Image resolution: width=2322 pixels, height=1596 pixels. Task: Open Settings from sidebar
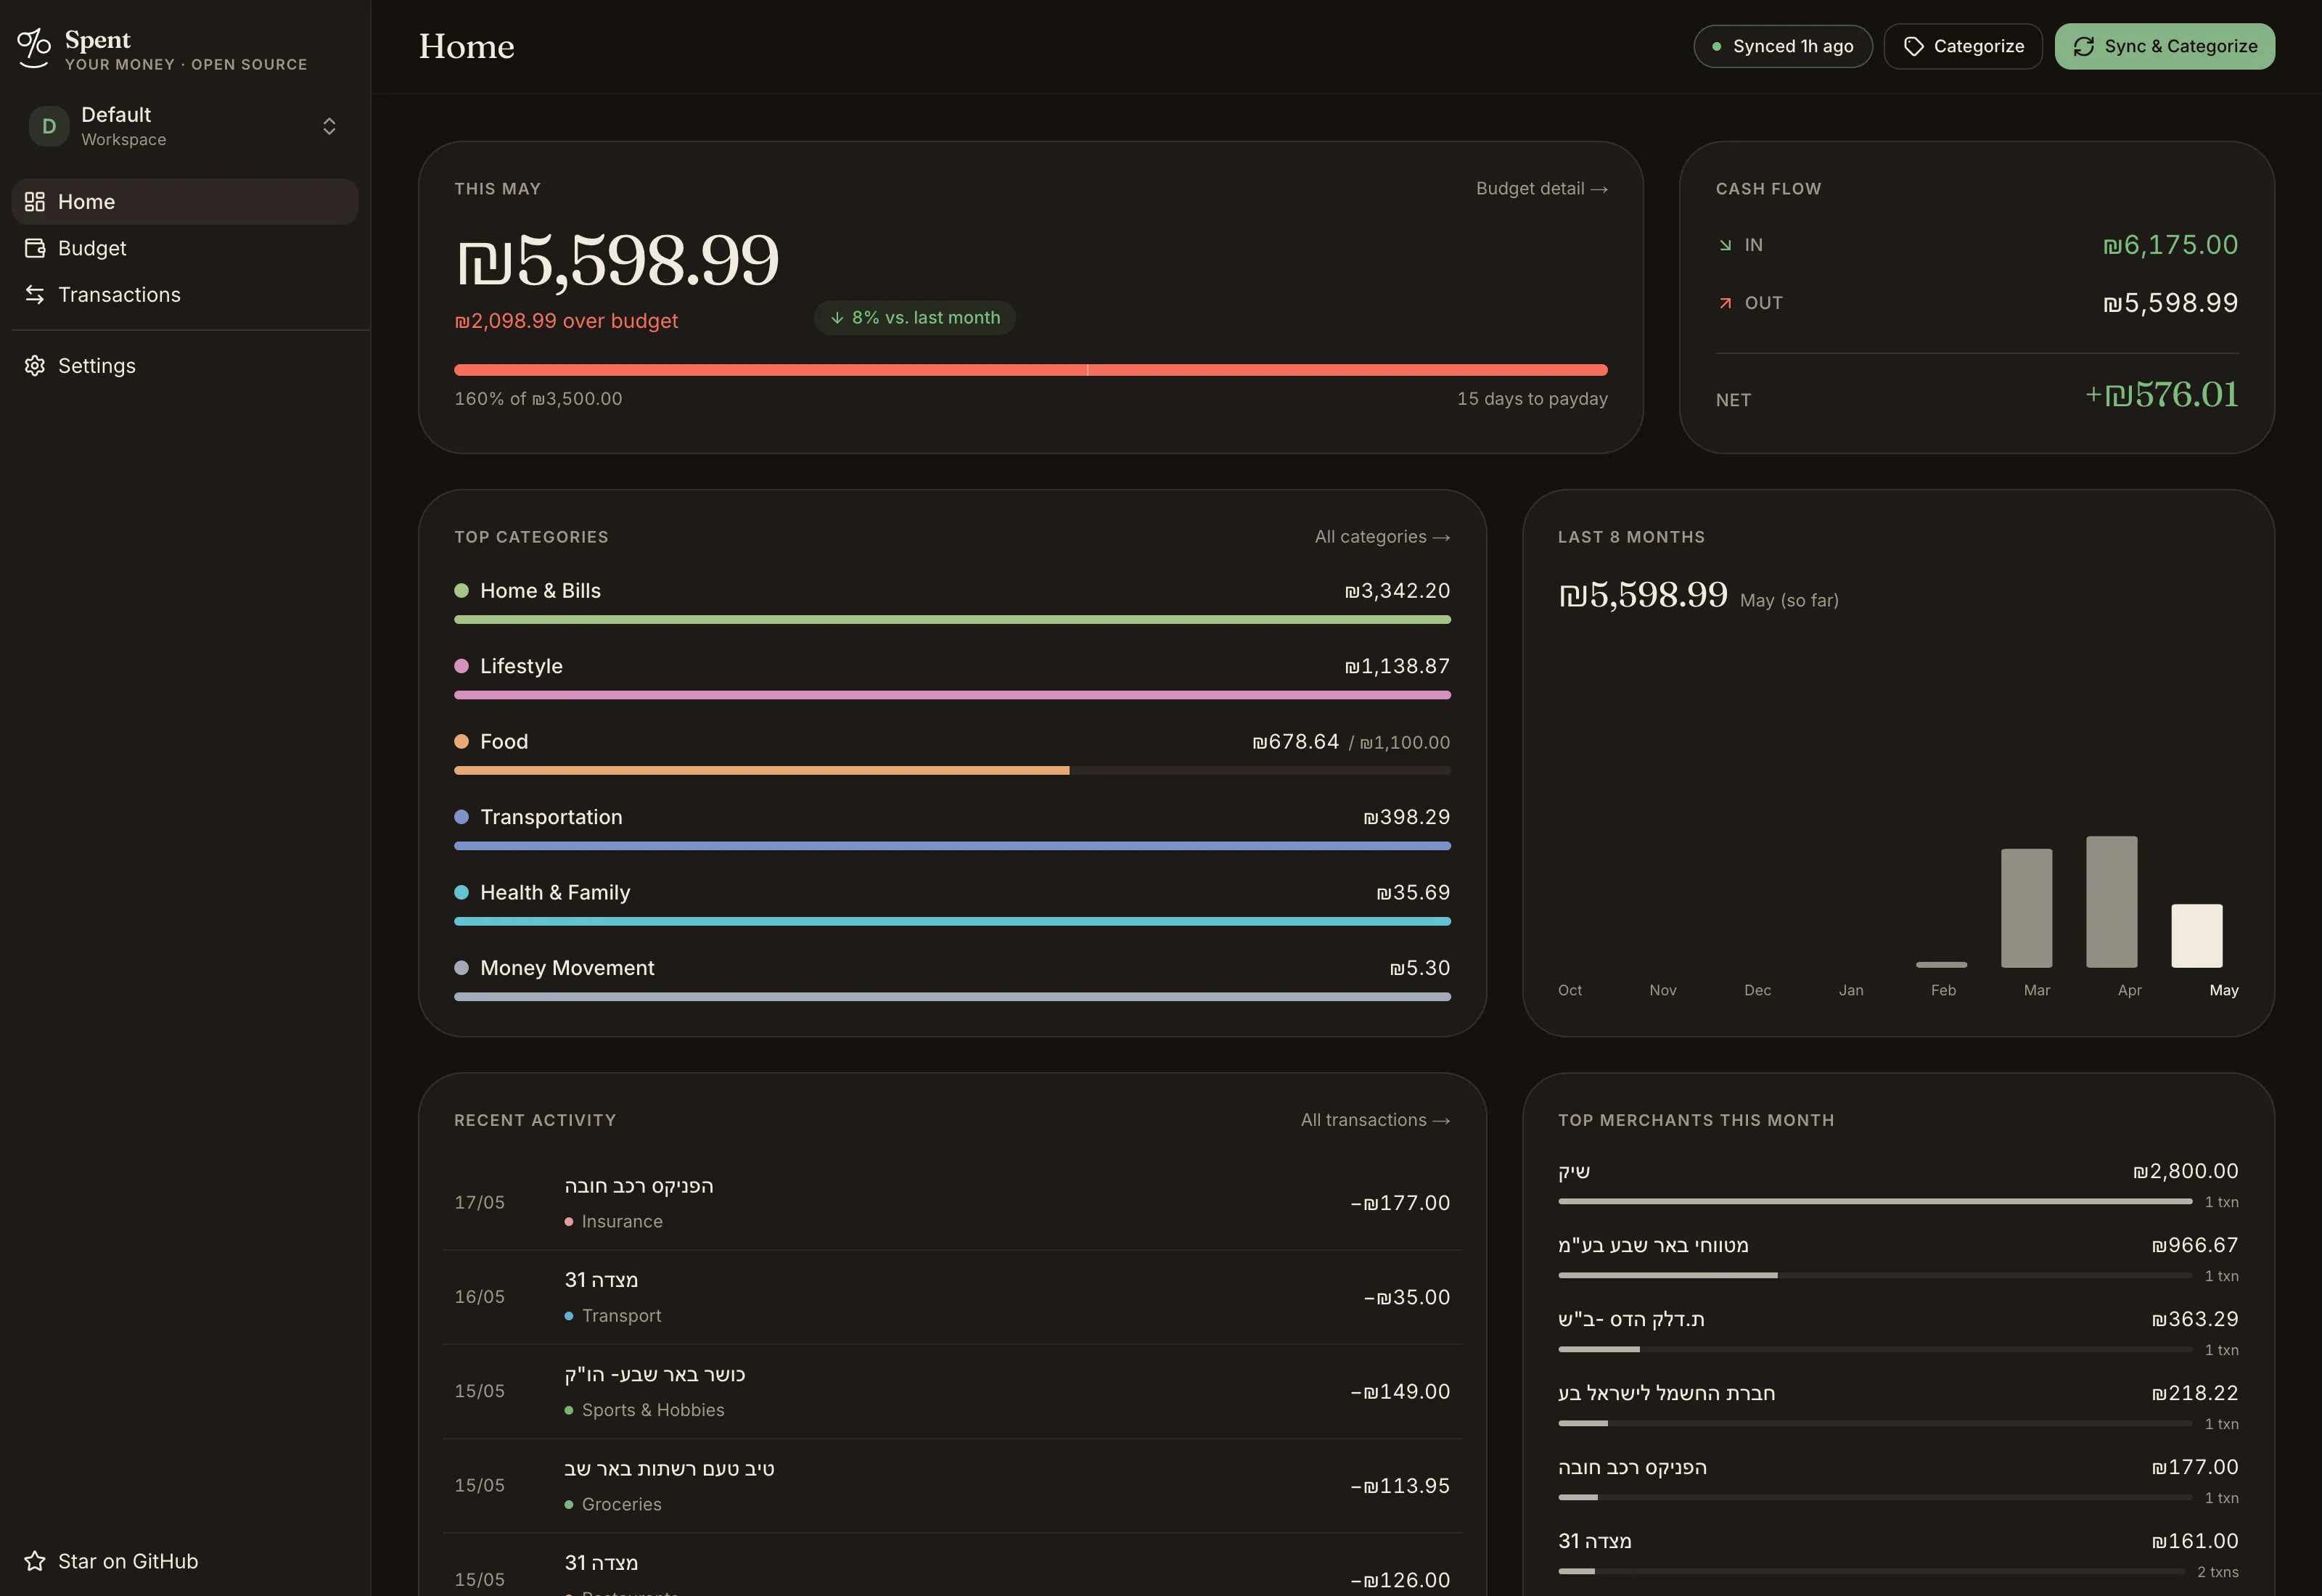pyautogui.click(x=185, y=366)
